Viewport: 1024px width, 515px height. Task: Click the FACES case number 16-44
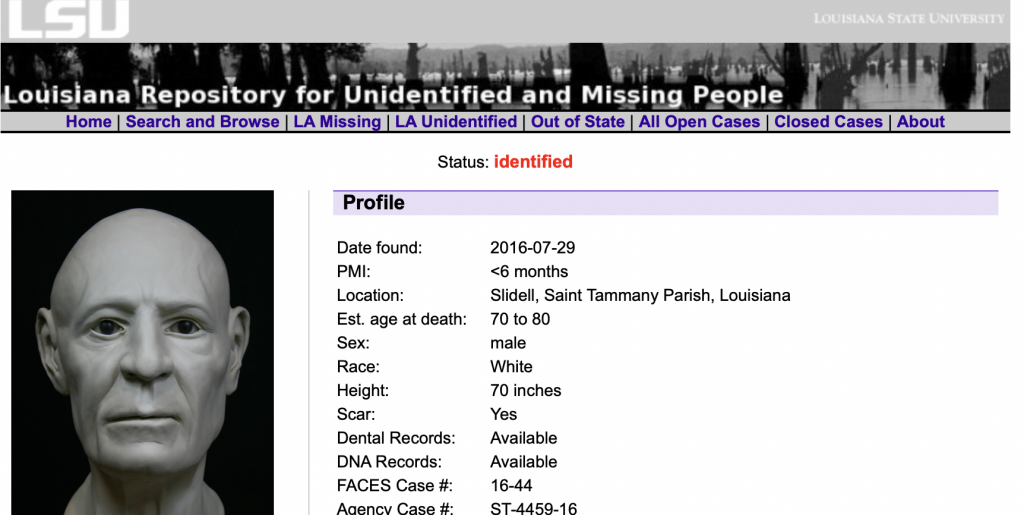coord(511,486)
